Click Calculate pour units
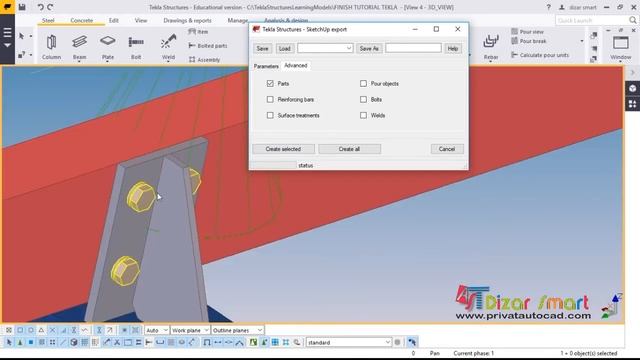640x360 pixels. [540, 55]
